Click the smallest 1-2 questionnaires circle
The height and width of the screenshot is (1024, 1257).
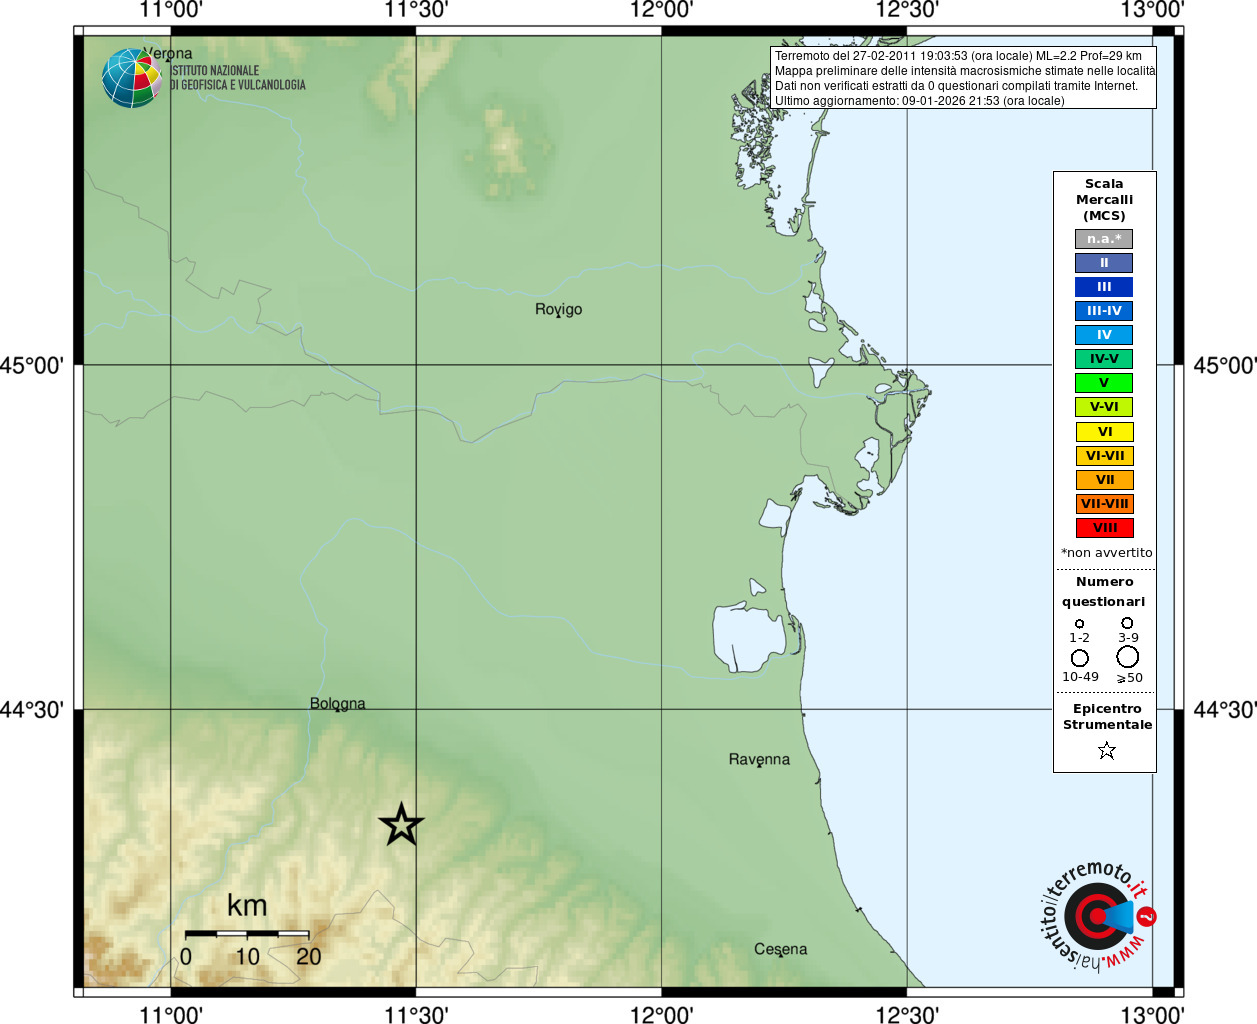[x=1079, y=623]
